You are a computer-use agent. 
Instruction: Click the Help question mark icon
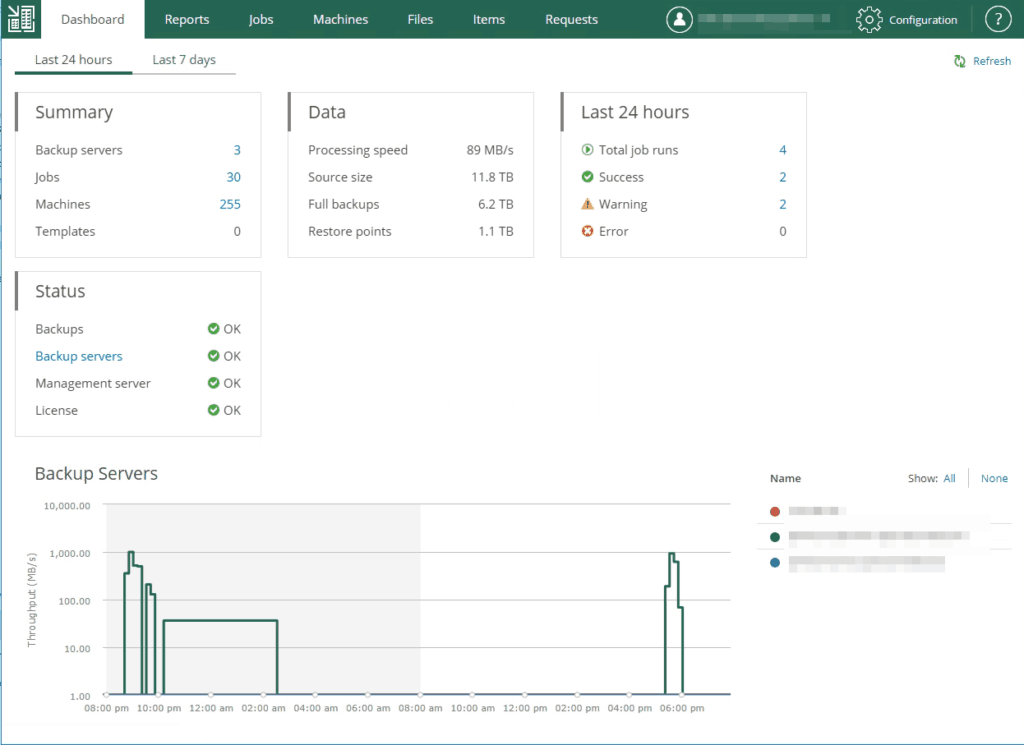tap(998, 18)
